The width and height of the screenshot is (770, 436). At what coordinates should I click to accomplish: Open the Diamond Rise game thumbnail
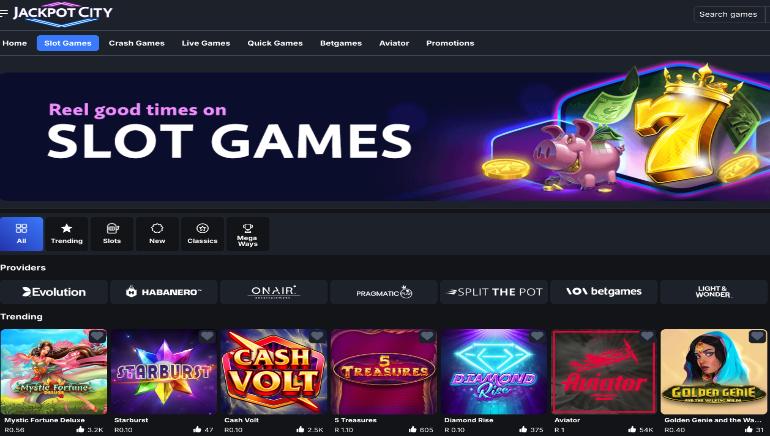494,372
